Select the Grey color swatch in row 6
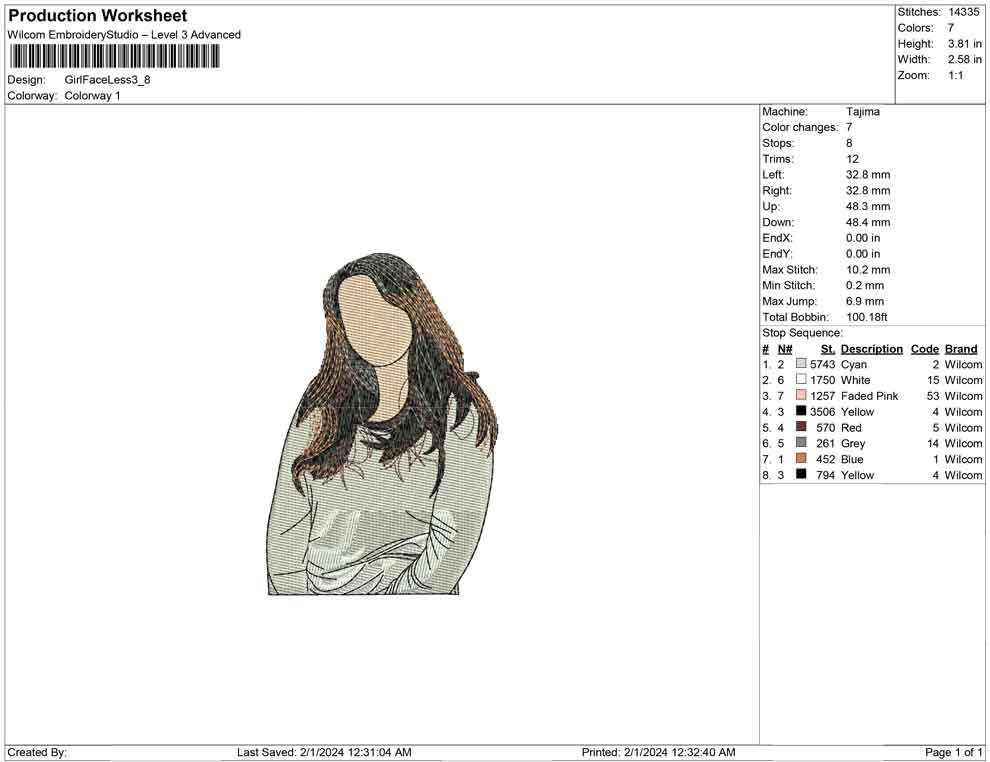 click(x=801, y=443)
